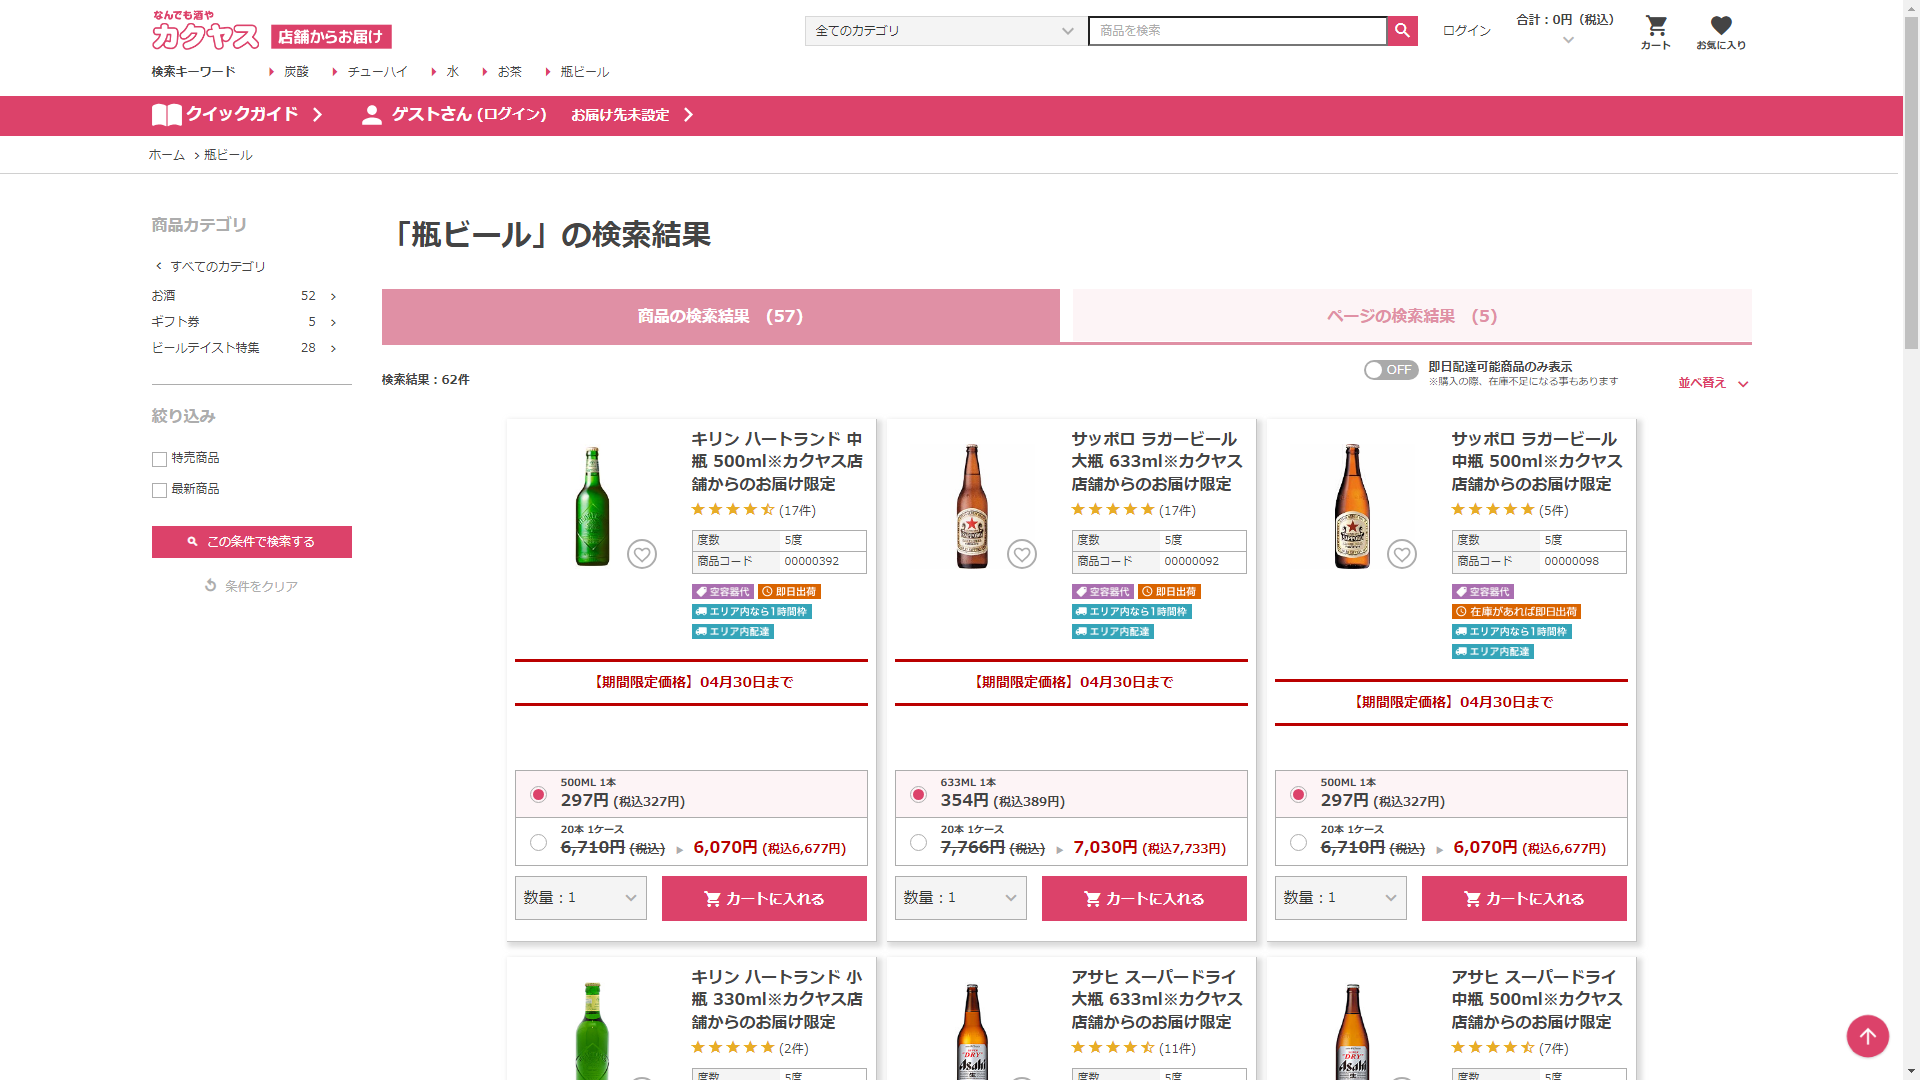Select 20本 1ケース option for Kirin Heartland 500ml

point(539,843)
